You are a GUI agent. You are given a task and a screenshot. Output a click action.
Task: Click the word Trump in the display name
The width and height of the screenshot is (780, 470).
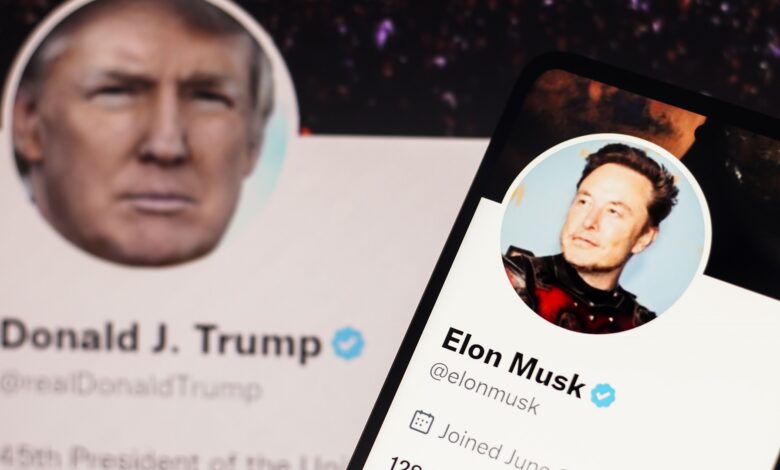pyautogui.click(x=259, y=342)
